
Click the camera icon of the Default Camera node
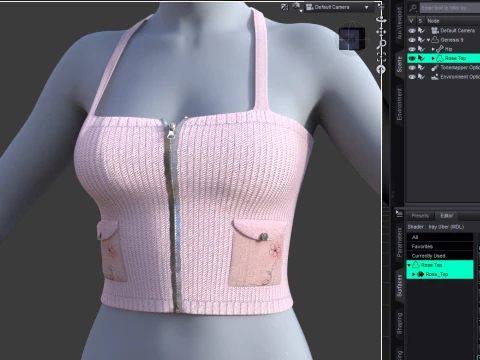(x=435, y=31)
